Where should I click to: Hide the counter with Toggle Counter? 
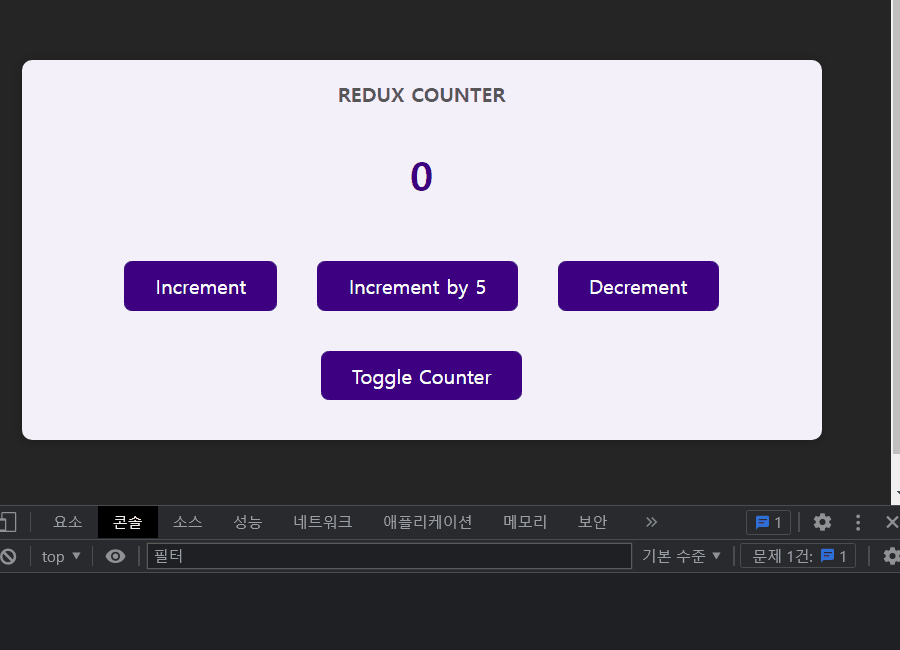[x=421, y=376]
